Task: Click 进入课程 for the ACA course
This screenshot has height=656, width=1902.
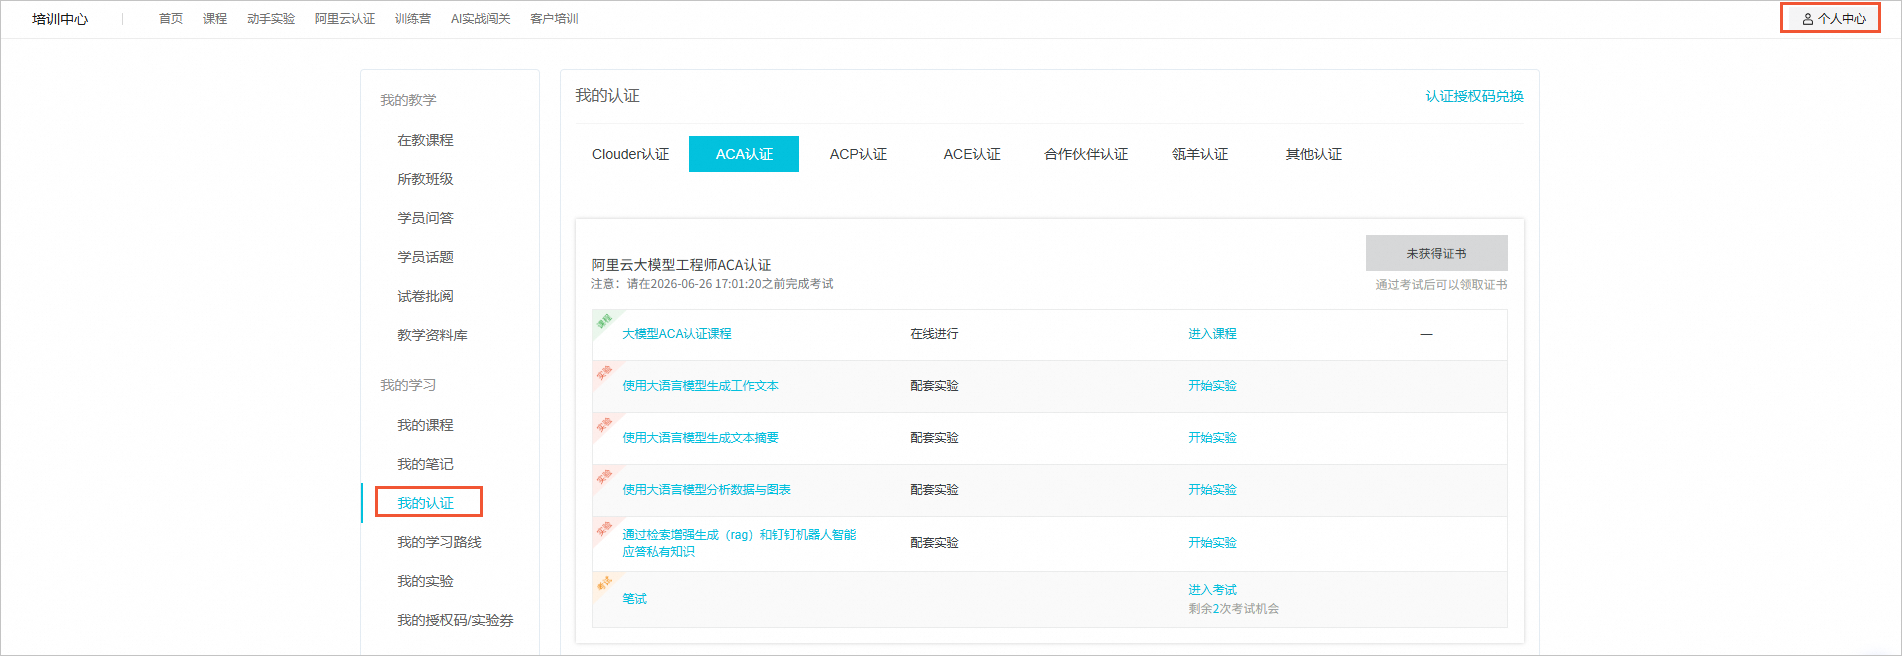Action: pyautogui.click(x=1212, y=334)
